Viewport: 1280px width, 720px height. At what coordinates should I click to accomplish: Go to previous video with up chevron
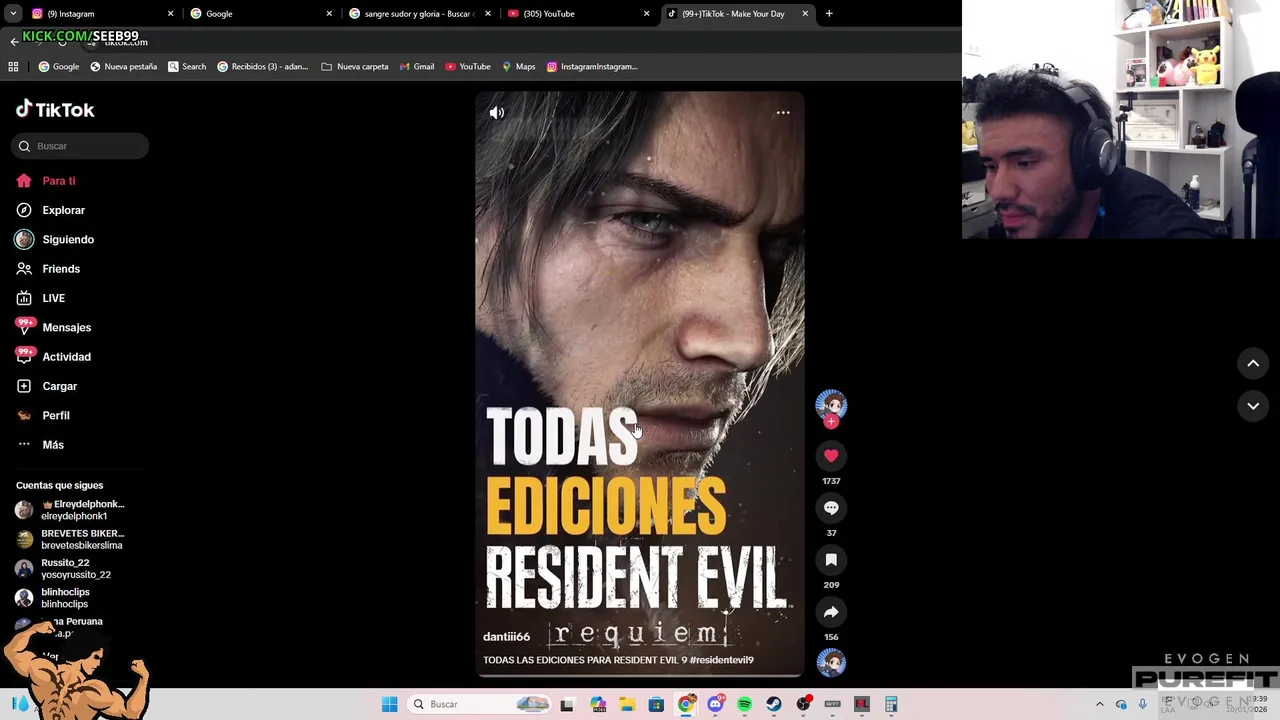[x=1253, y=364]
